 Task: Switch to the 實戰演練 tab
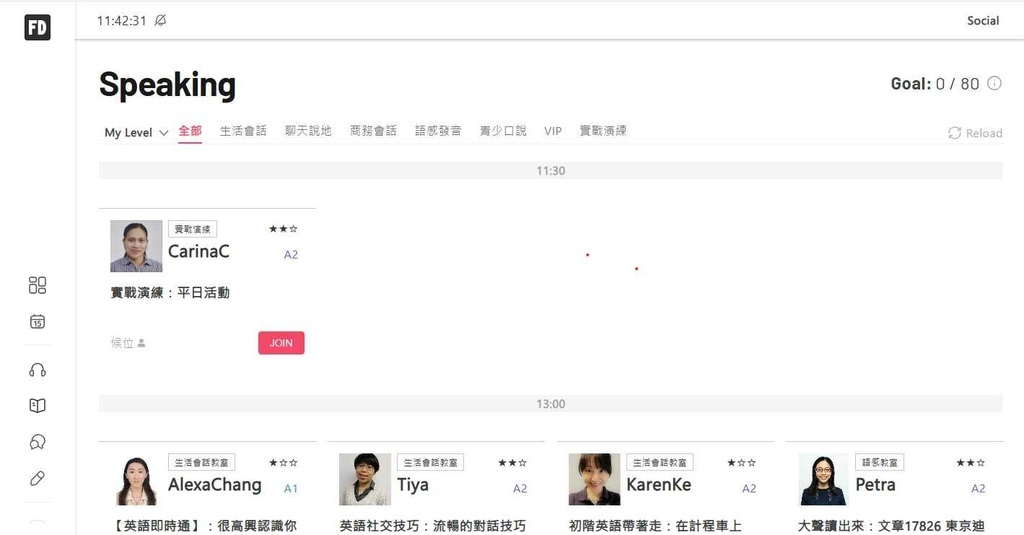click(x=603, y=131)
